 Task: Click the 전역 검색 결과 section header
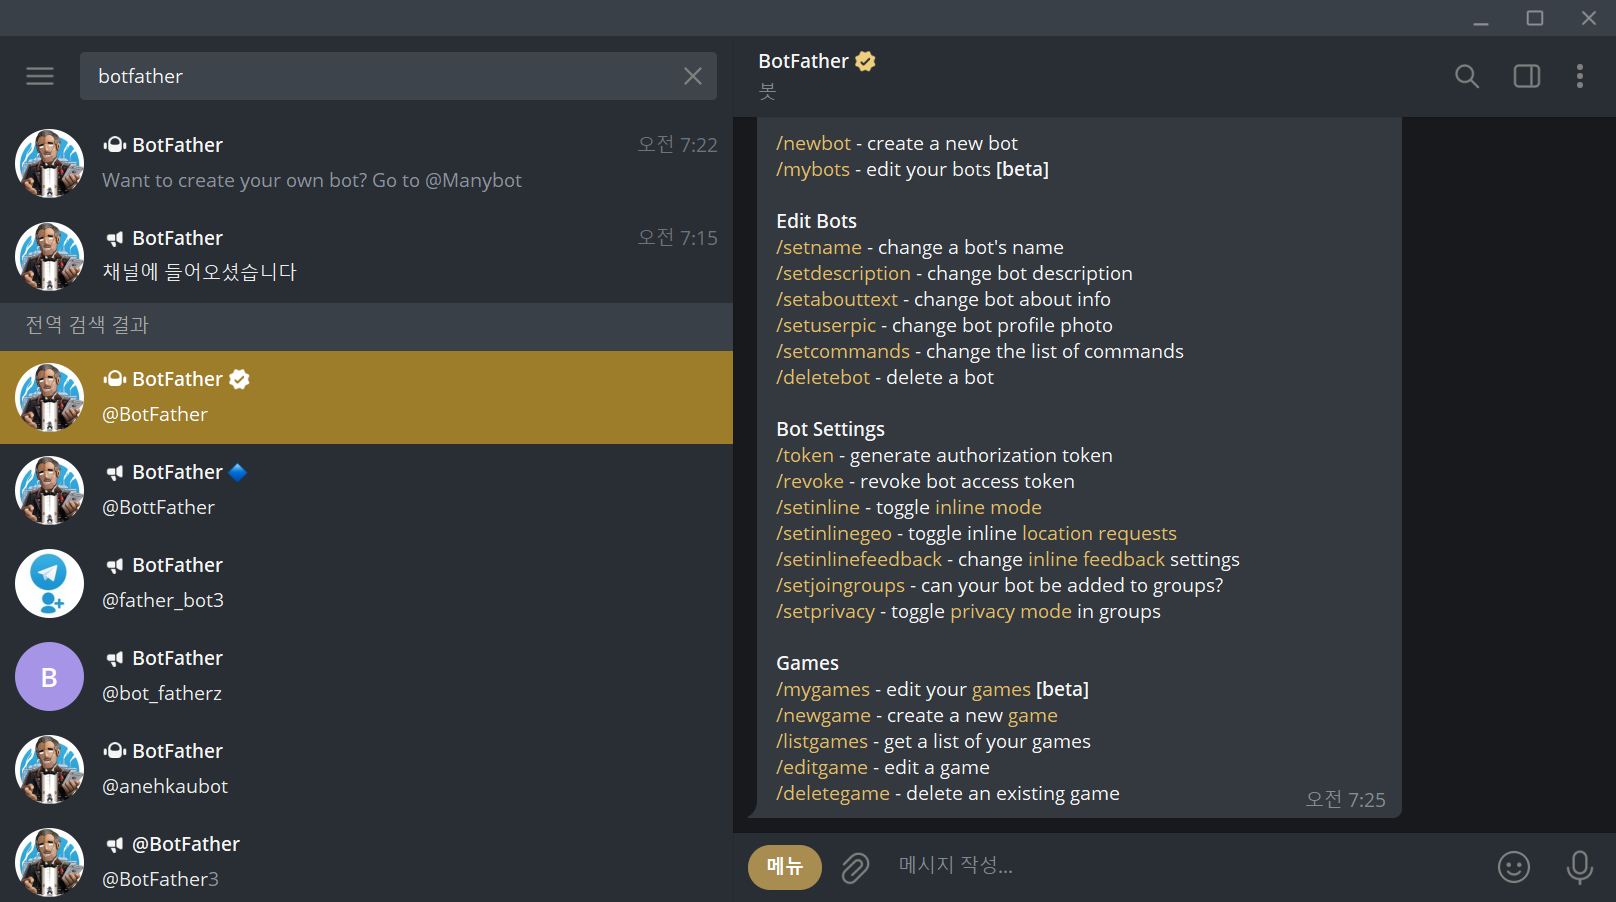(366, 325)
